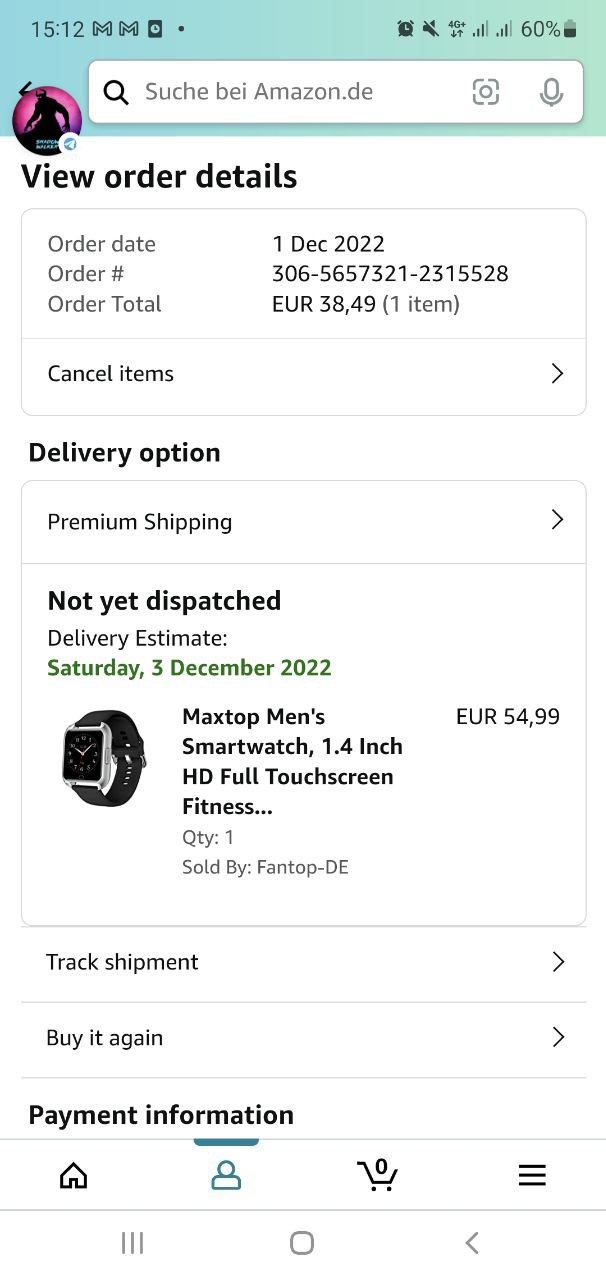
Task: Expand the Cancel items chevron
Action: click(x=557, y=374)
